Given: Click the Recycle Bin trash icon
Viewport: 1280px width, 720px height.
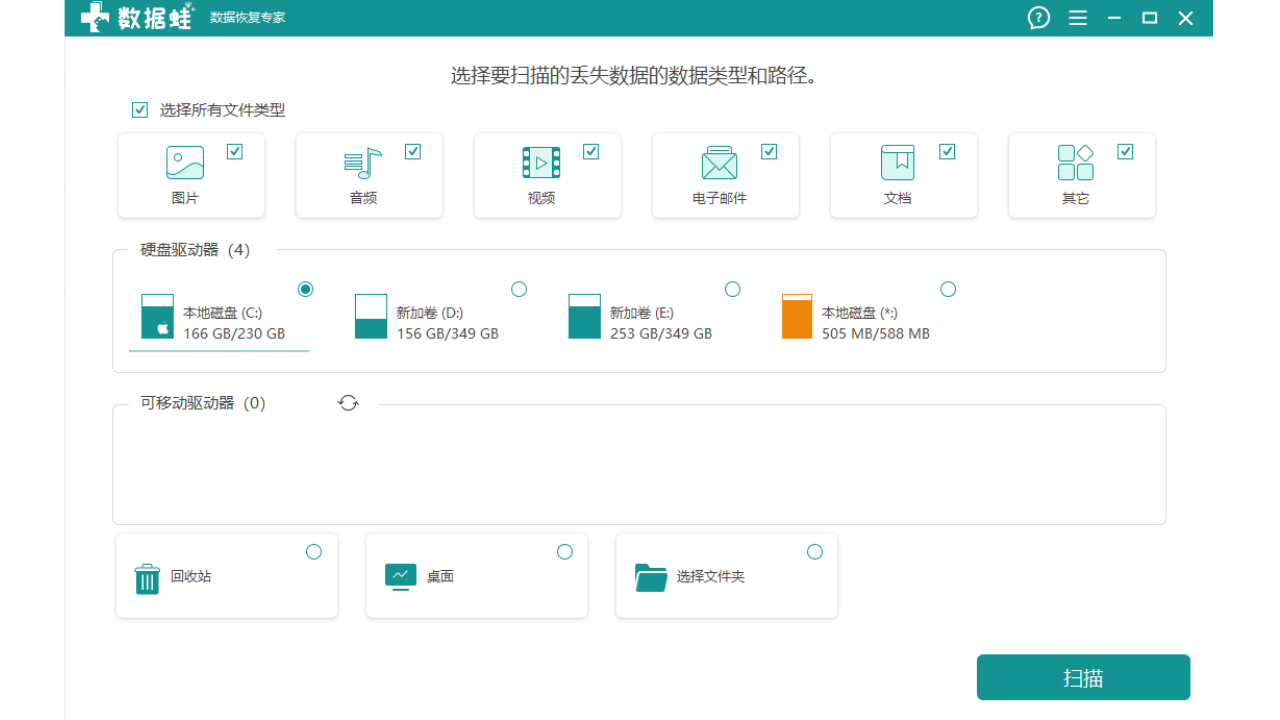Looking at the screenshot, I should (x=147, y=578).
